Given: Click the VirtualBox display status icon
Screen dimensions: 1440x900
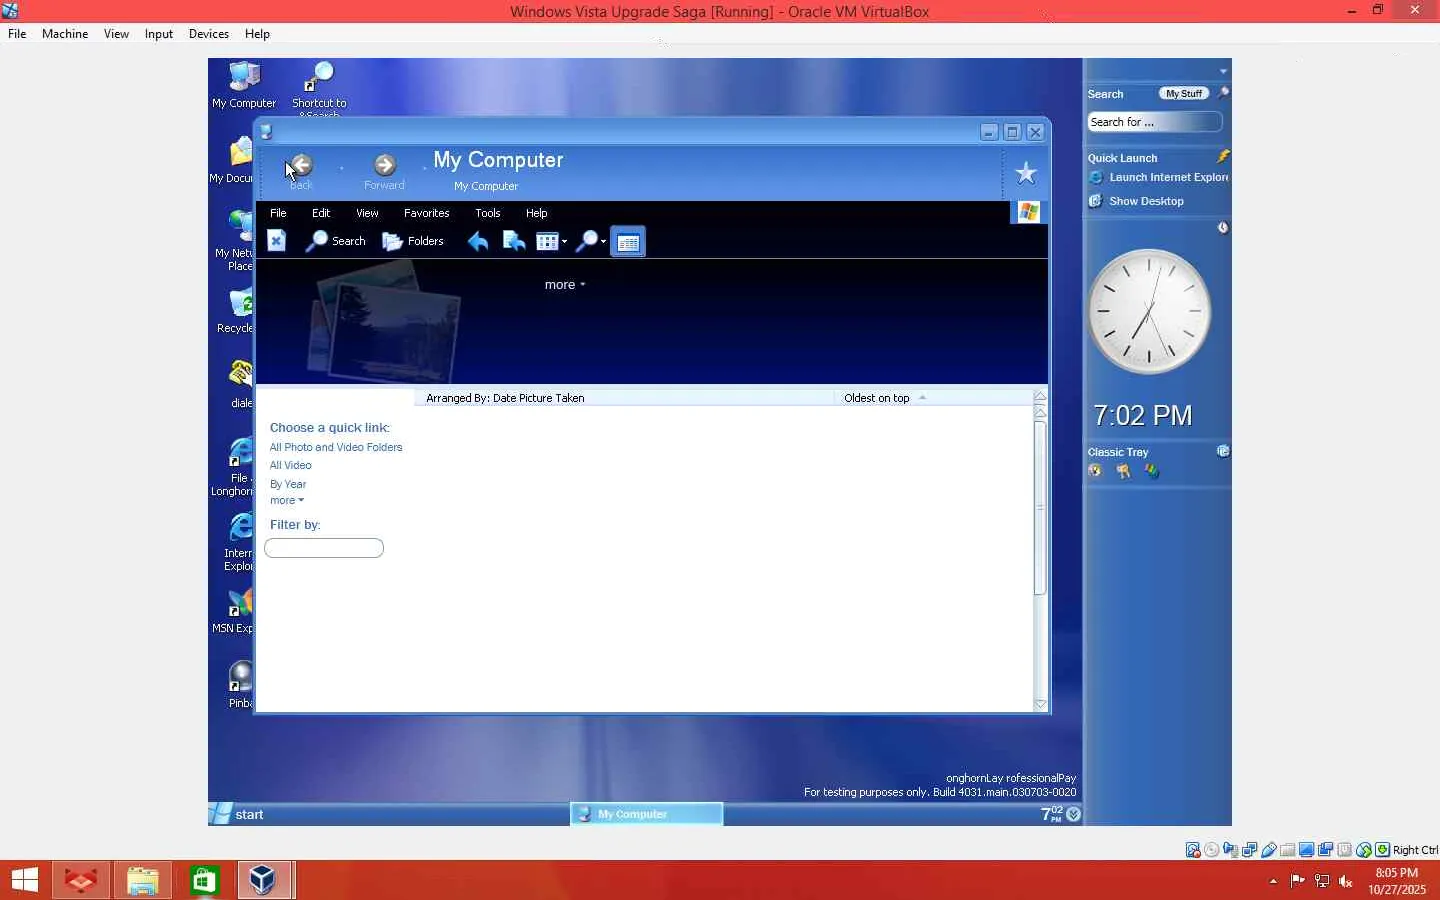Looking at the screenshot, I should click(1307, 850).
